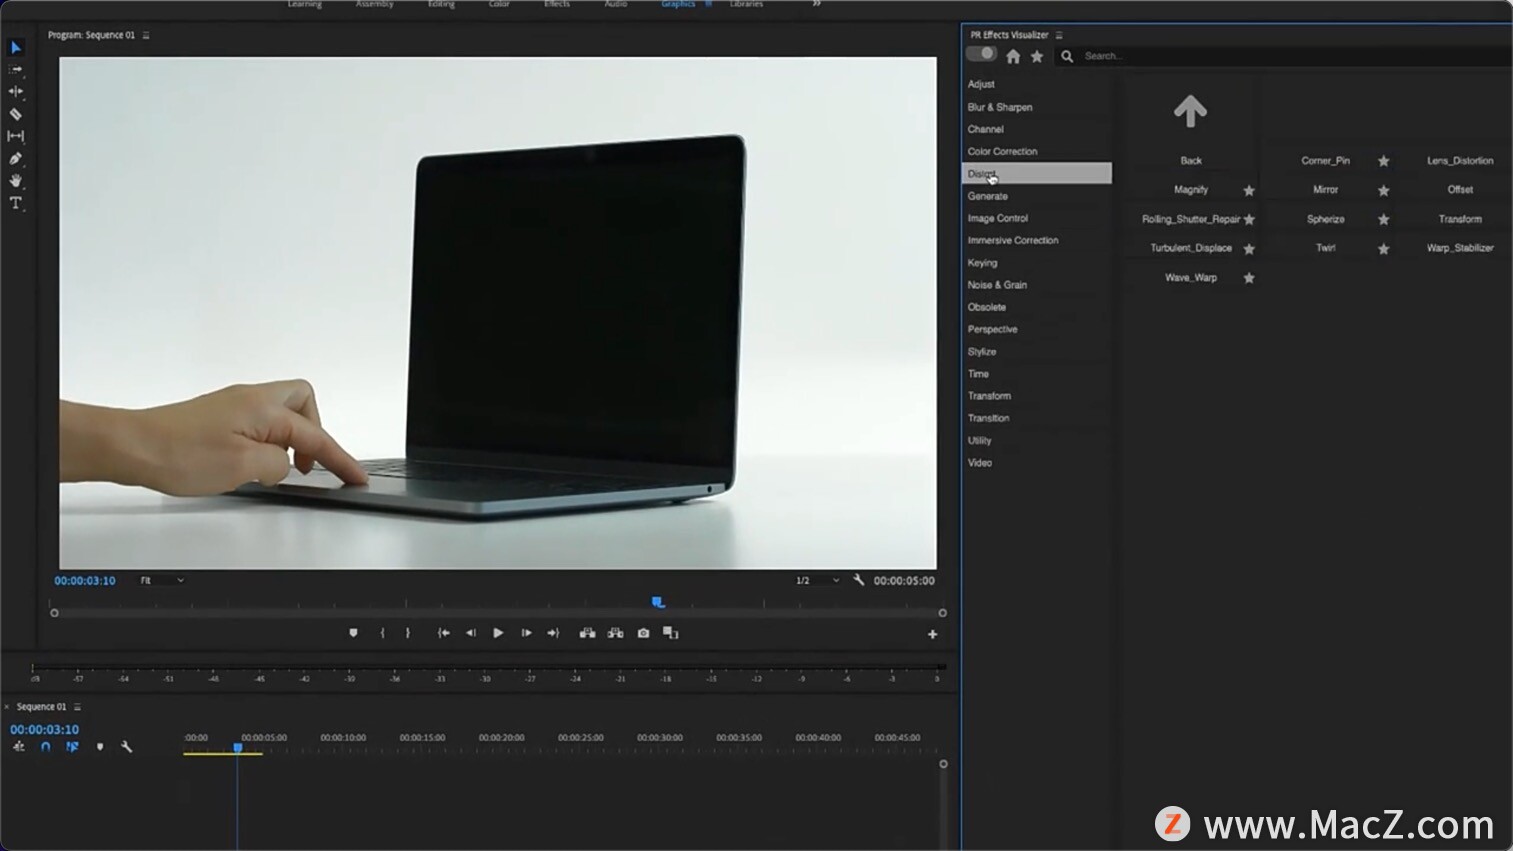Favorite the Turbulent_Displace effect star
This screenshot has height=851, width=1513.
1249,249
